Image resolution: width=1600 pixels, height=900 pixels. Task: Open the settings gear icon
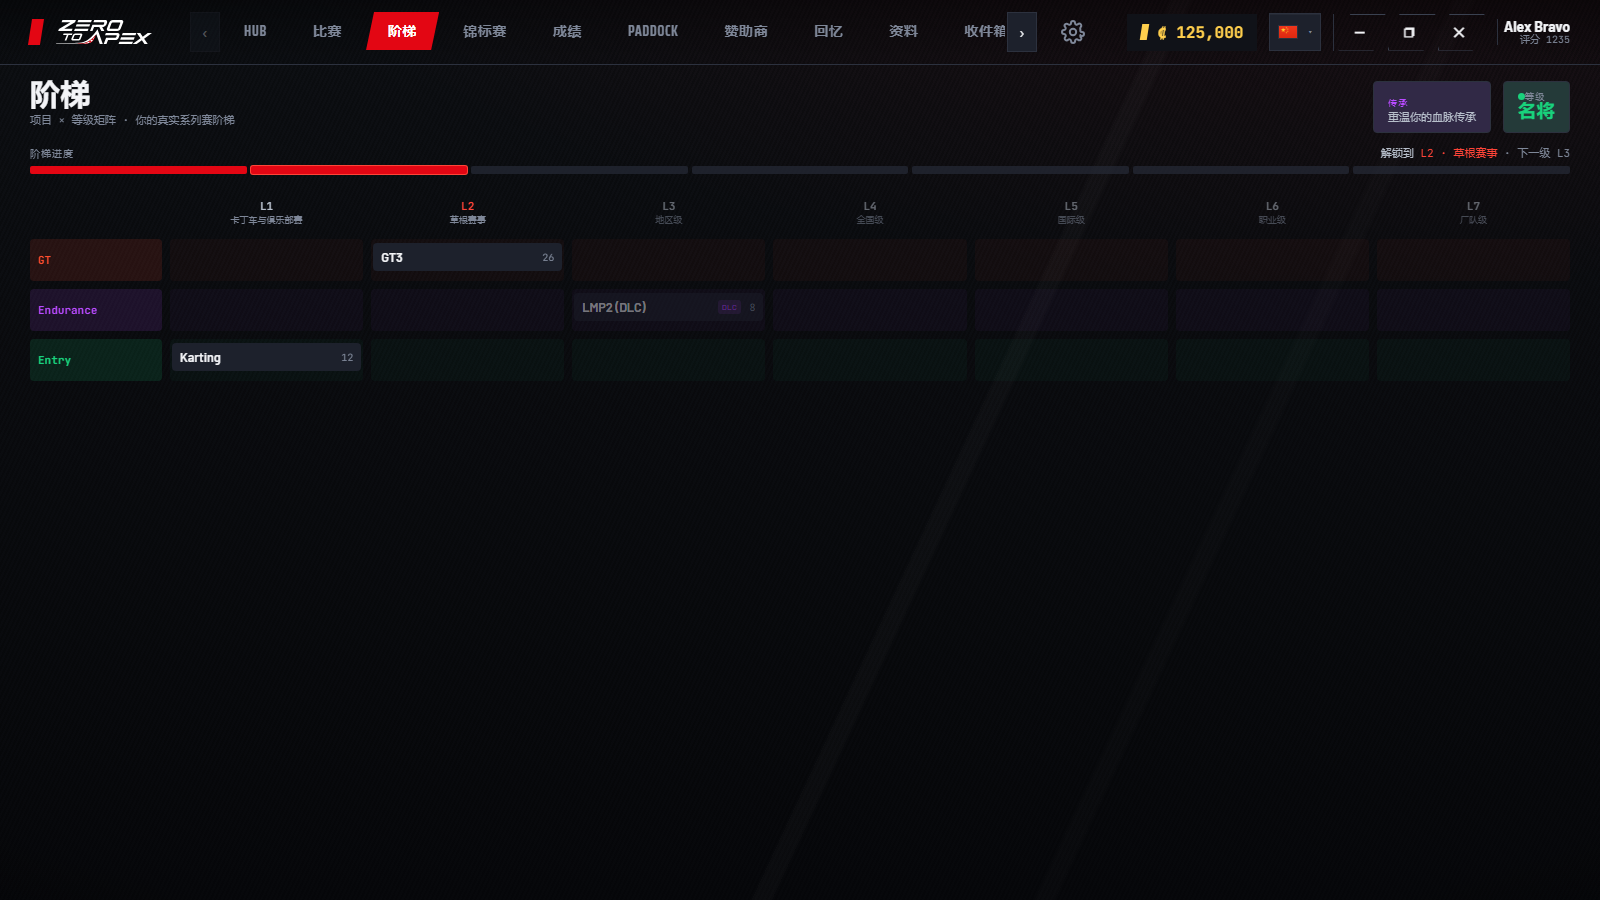point(1072,32)
